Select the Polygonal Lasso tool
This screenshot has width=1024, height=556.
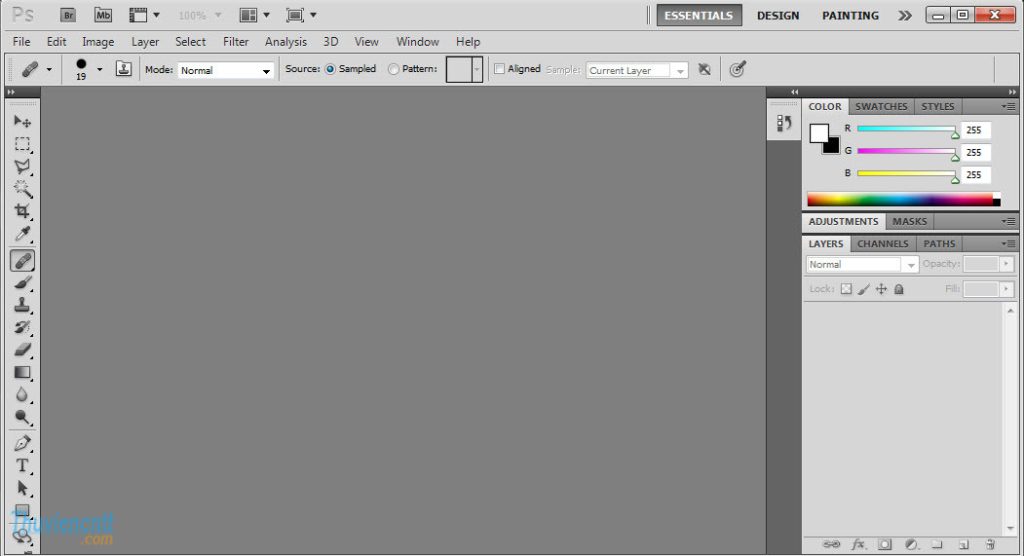[22, 166]
